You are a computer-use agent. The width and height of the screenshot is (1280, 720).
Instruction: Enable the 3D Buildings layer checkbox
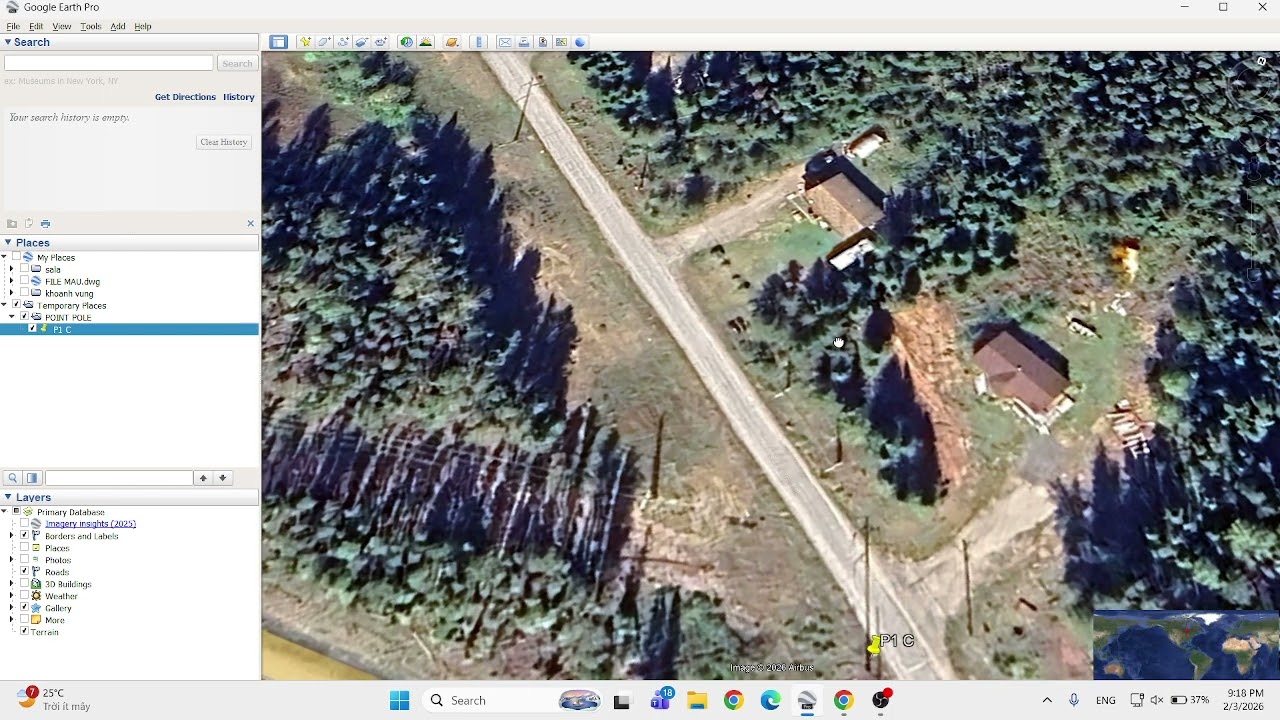[x=24, y=584]
